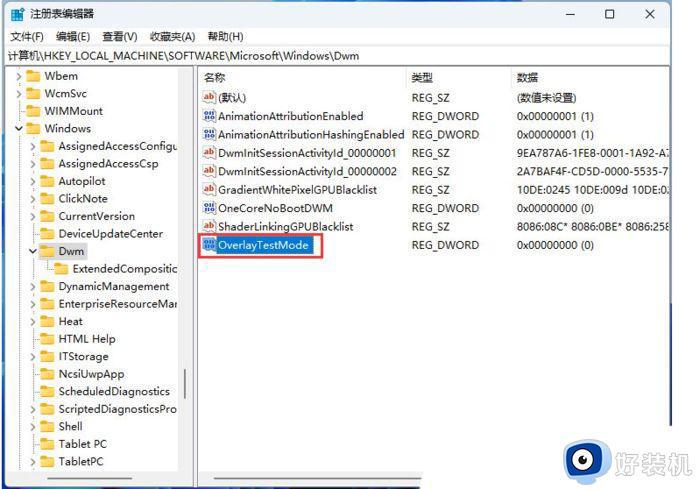
Task: Select the Windows folder icon
Action: [x=33, y=129]
